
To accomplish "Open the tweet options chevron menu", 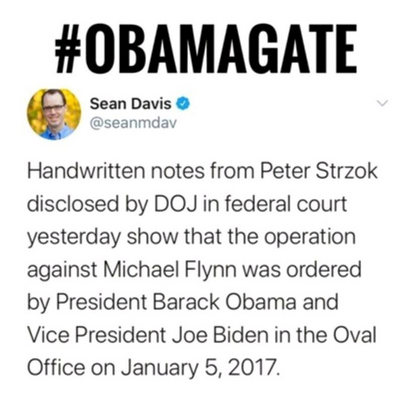I will [384, 104].
